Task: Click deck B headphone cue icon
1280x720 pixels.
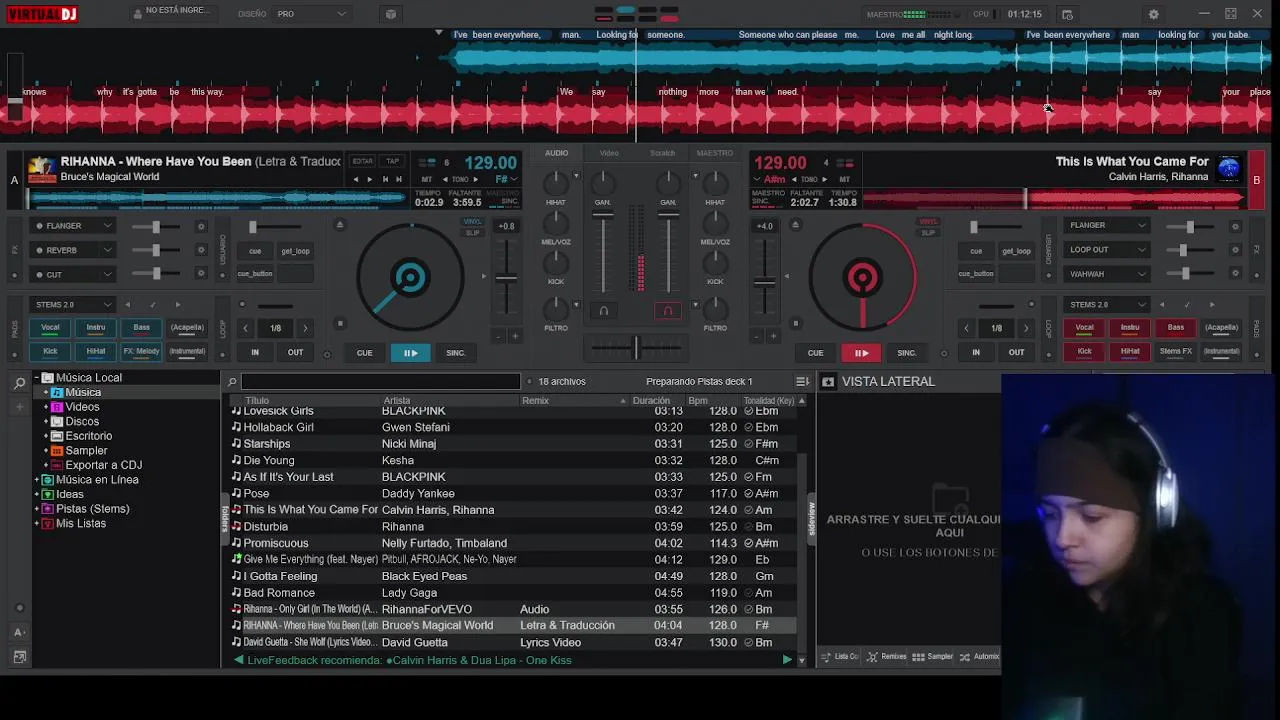Action: point(668,311)
